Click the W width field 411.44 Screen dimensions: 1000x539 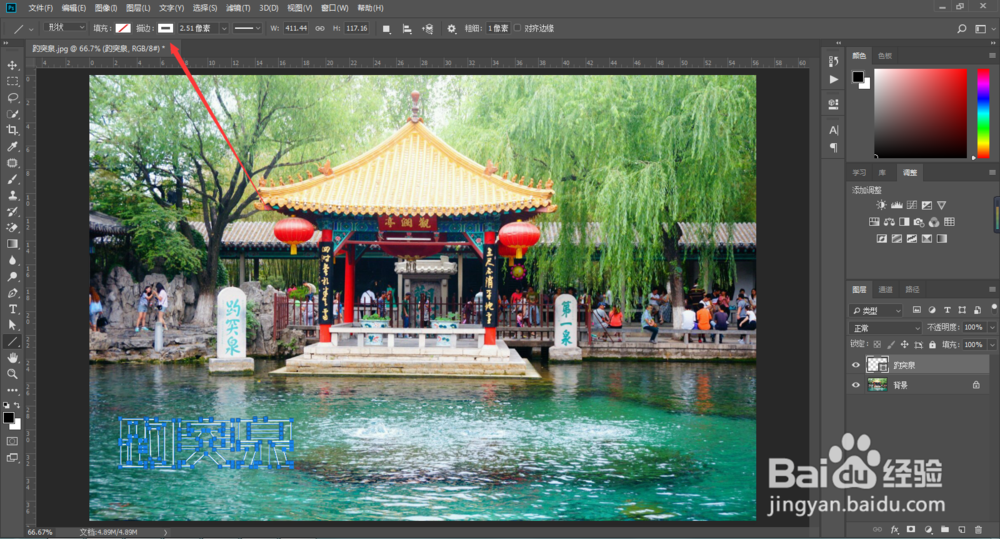(296, 28)
